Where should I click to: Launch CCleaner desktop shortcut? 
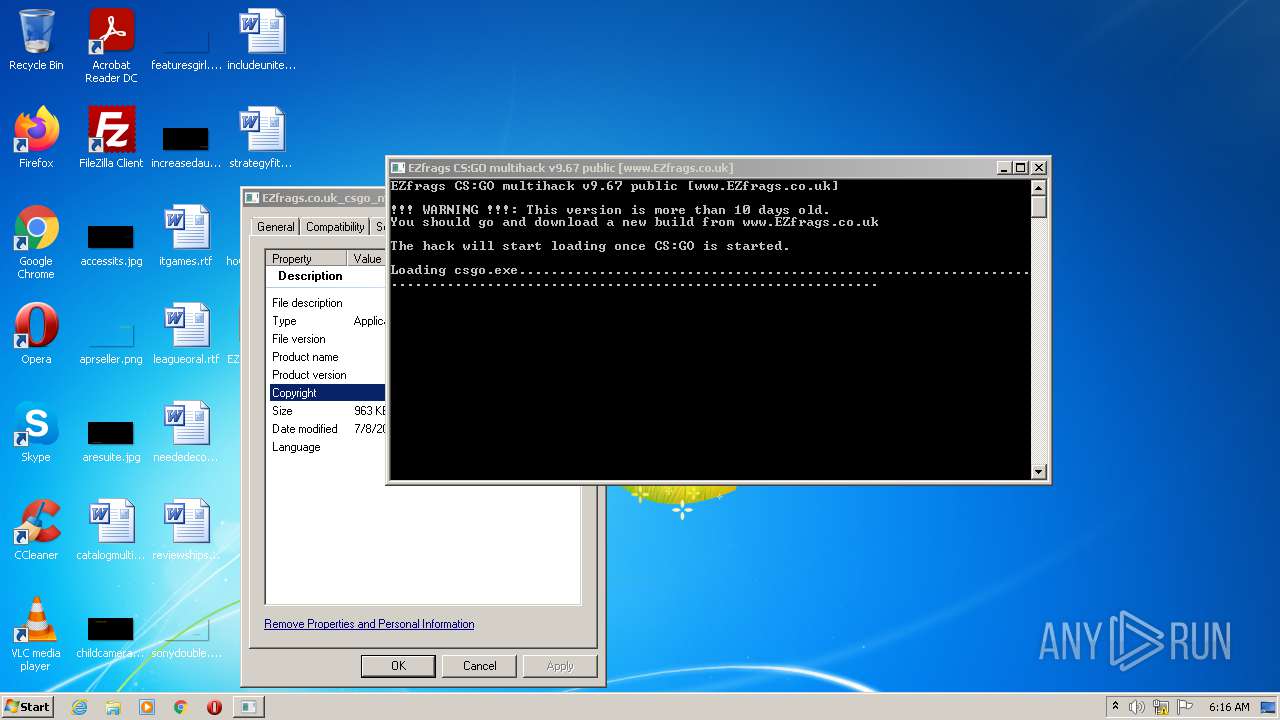(x=36, y=530)
